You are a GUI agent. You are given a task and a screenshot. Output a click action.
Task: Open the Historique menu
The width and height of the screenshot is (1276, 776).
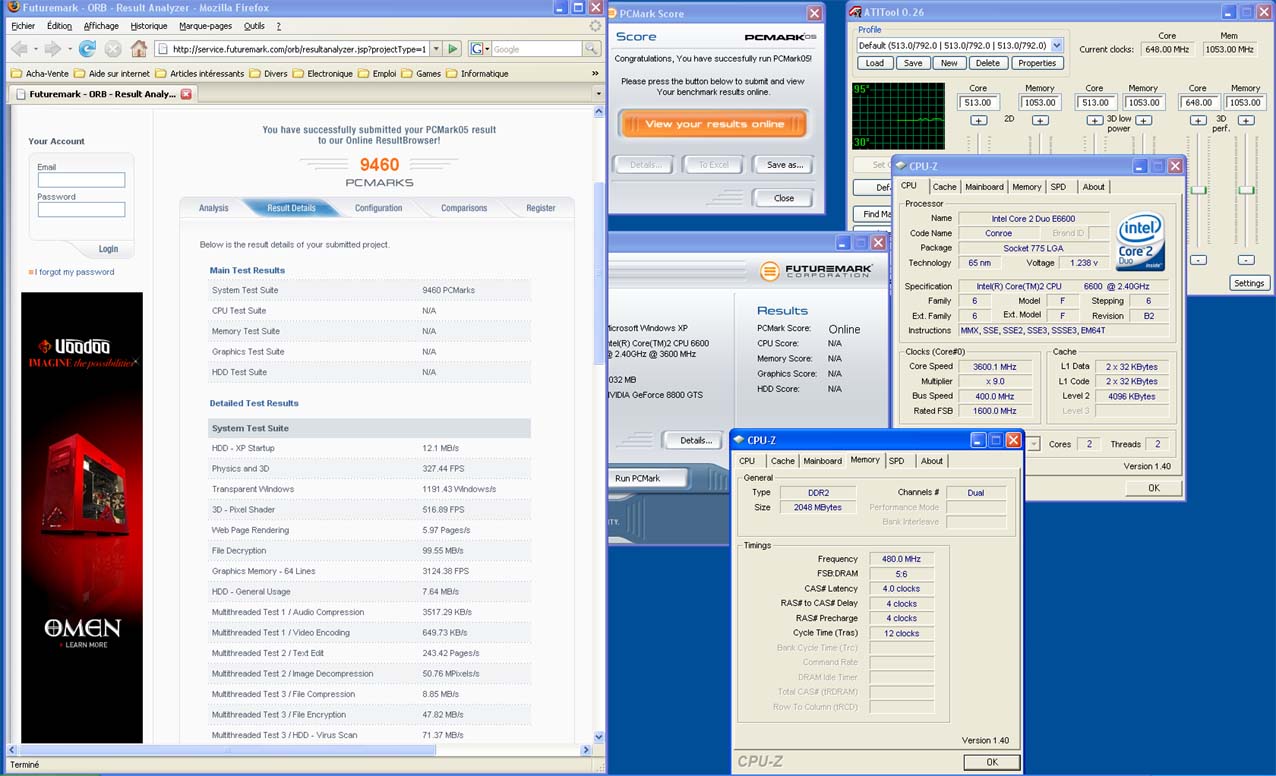pos(149,26)
